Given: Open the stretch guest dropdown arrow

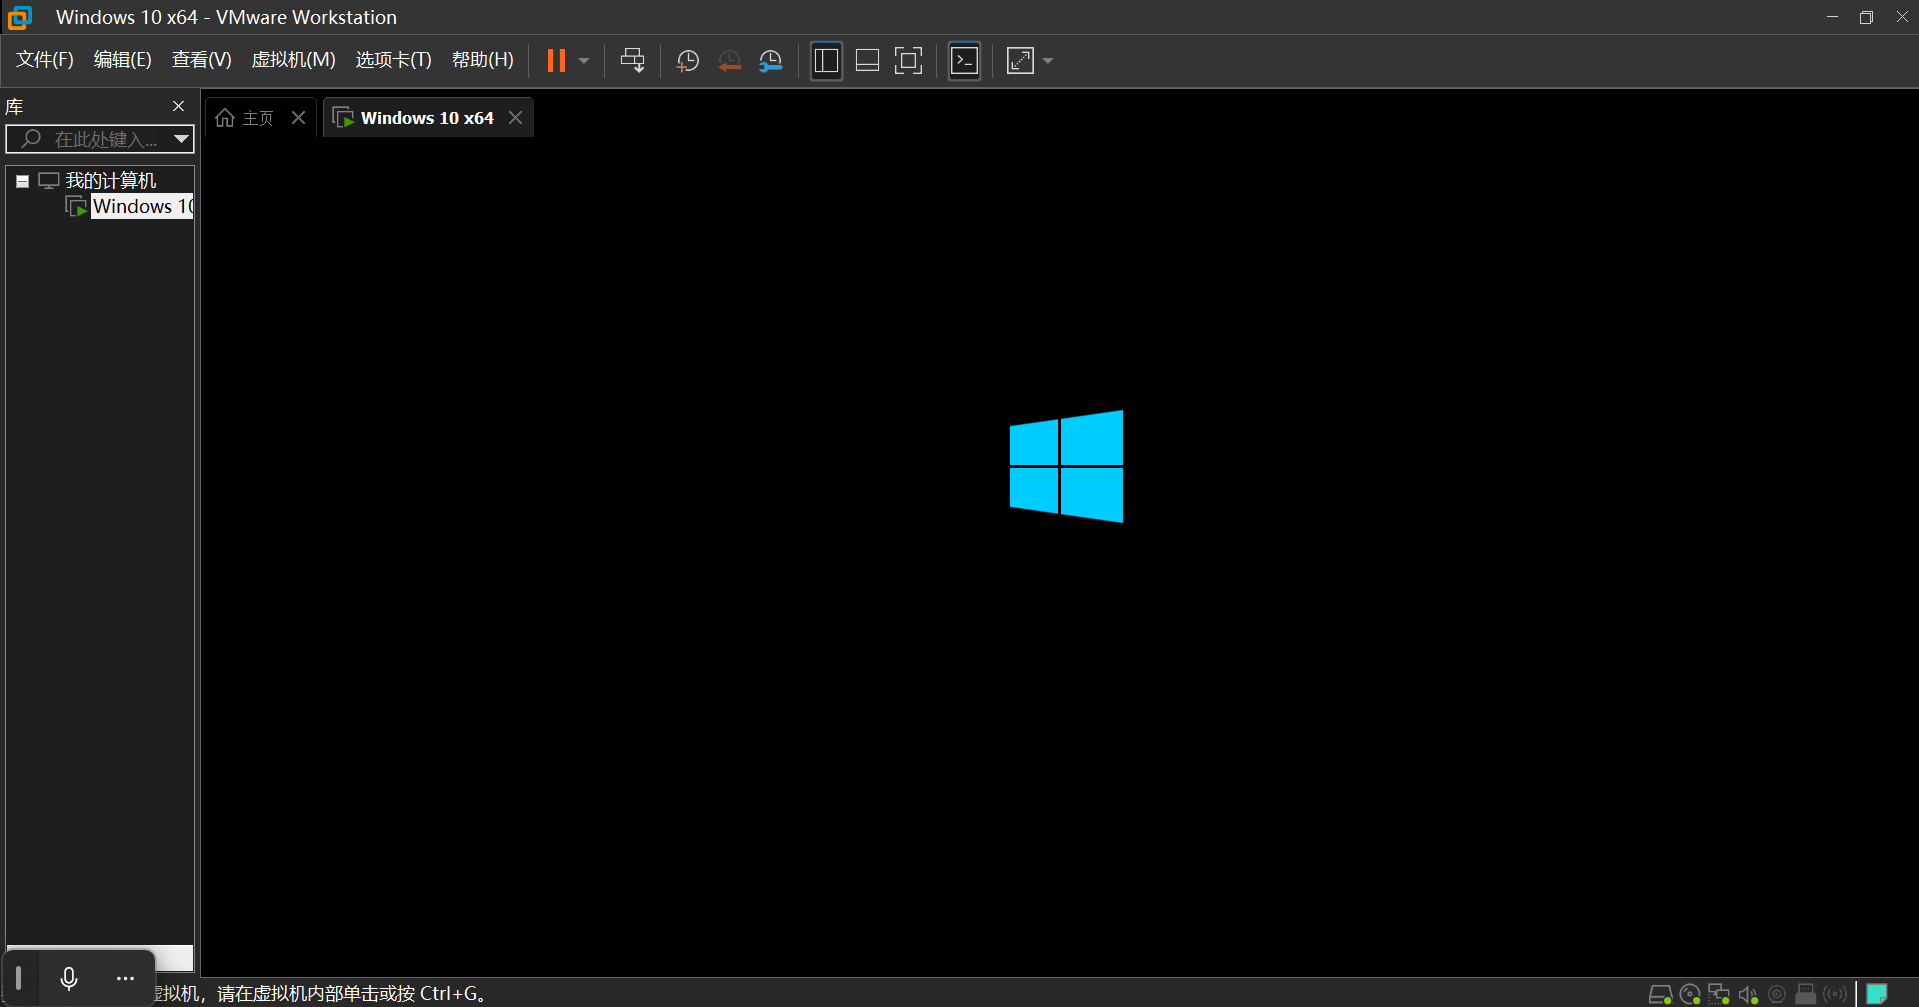Looking at the screenshot, I should tap(1048, 61).
